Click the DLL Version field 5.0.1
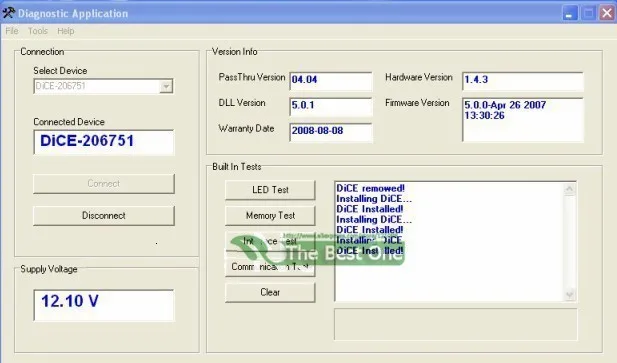617x363 pixels. point(331,106)
